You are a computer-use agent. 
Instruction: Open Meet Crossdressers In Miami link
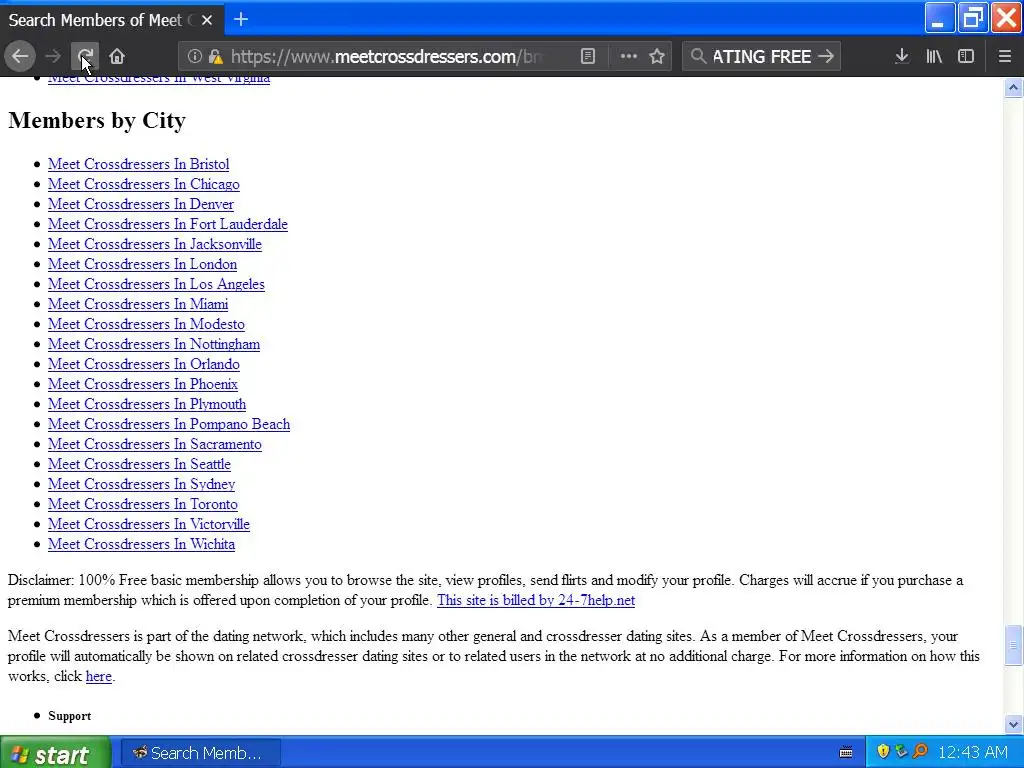pyautogui.click(x=138, y=304)
